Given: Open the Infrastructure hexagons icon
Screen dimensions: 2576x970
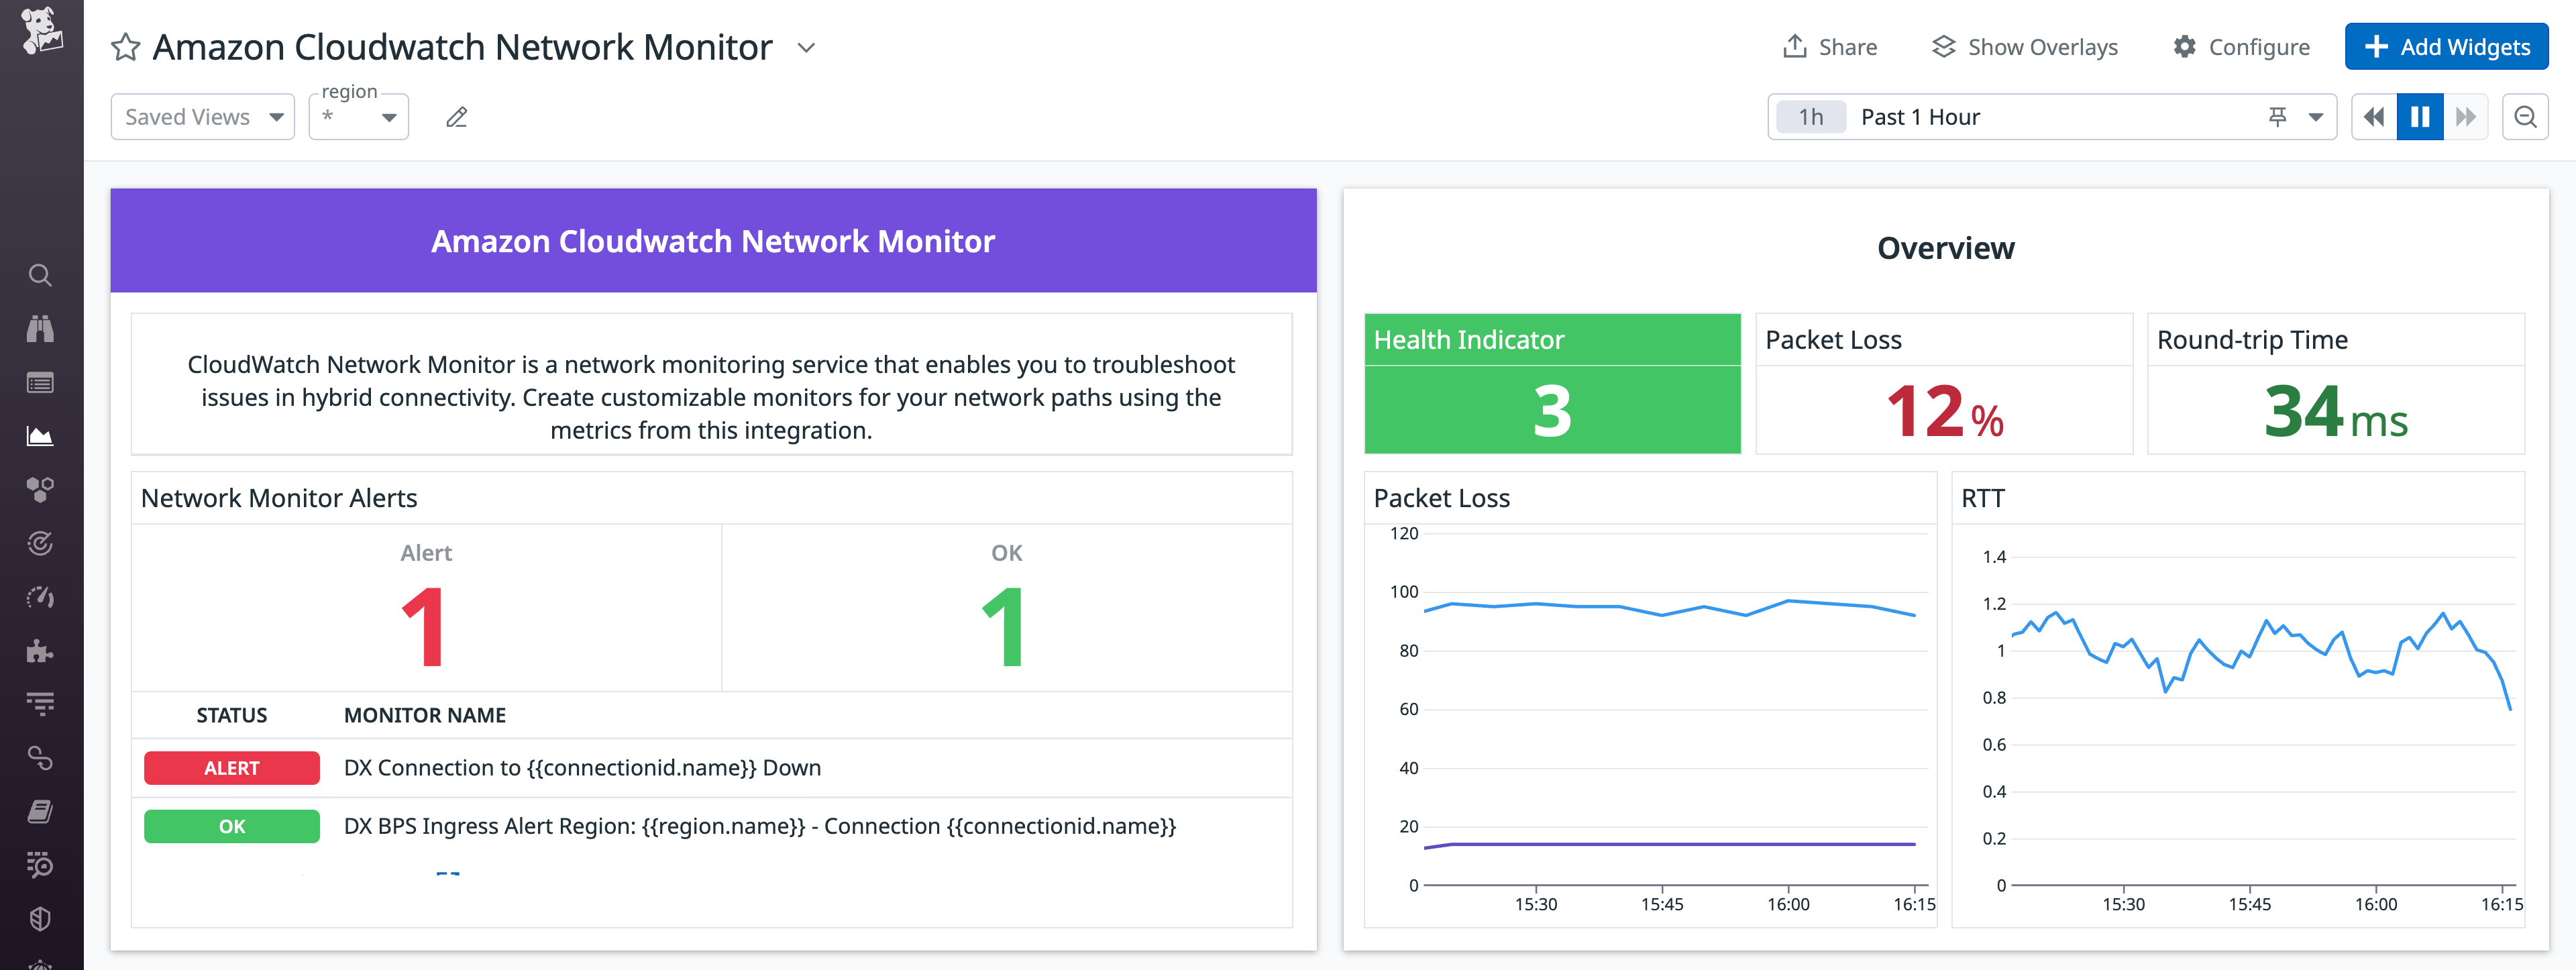Looking at the screenshot, I should click(40, 489).
